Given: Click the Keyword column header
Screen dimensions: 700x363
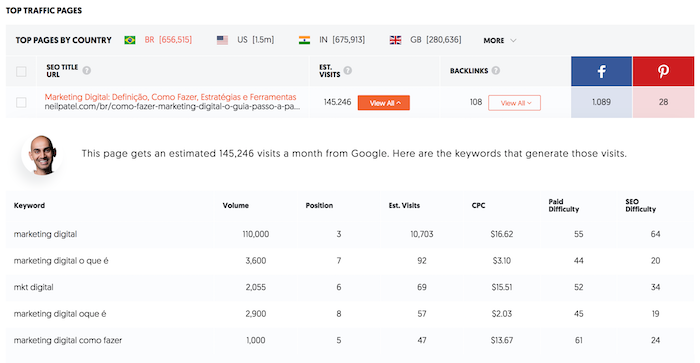Looking at the screenshot, I should [29, 205].
